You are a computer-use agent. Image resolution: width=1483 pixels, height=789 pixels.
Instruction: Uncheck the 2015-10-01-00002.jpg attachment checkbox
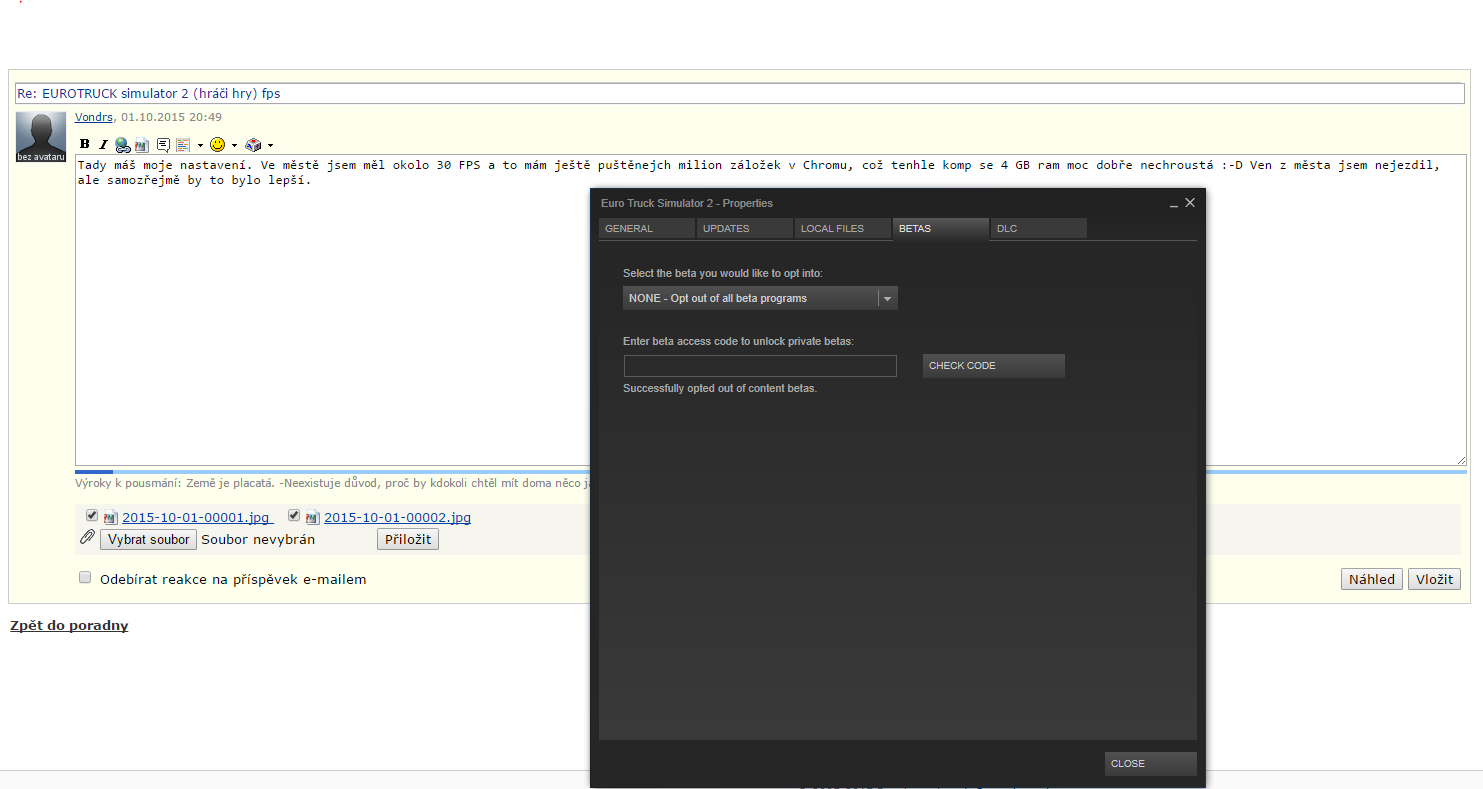294,516
